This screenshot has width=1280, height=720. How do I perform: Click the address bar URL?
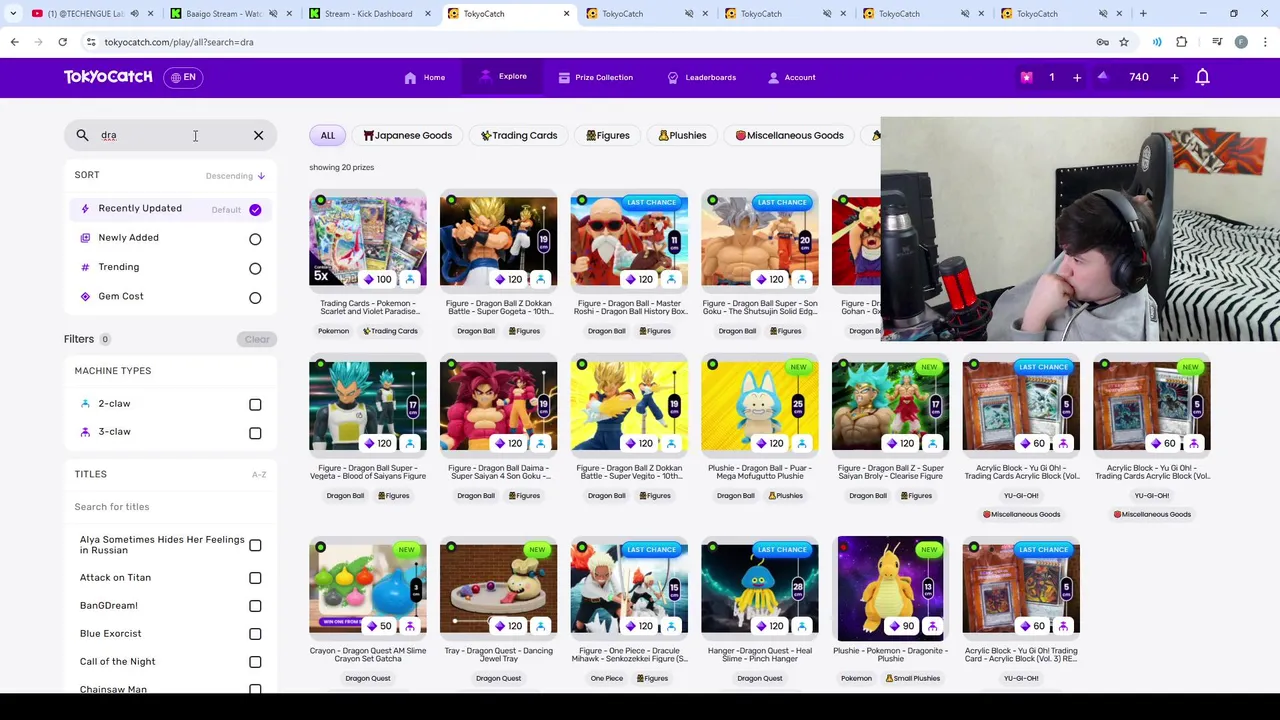tap(178, 42)
